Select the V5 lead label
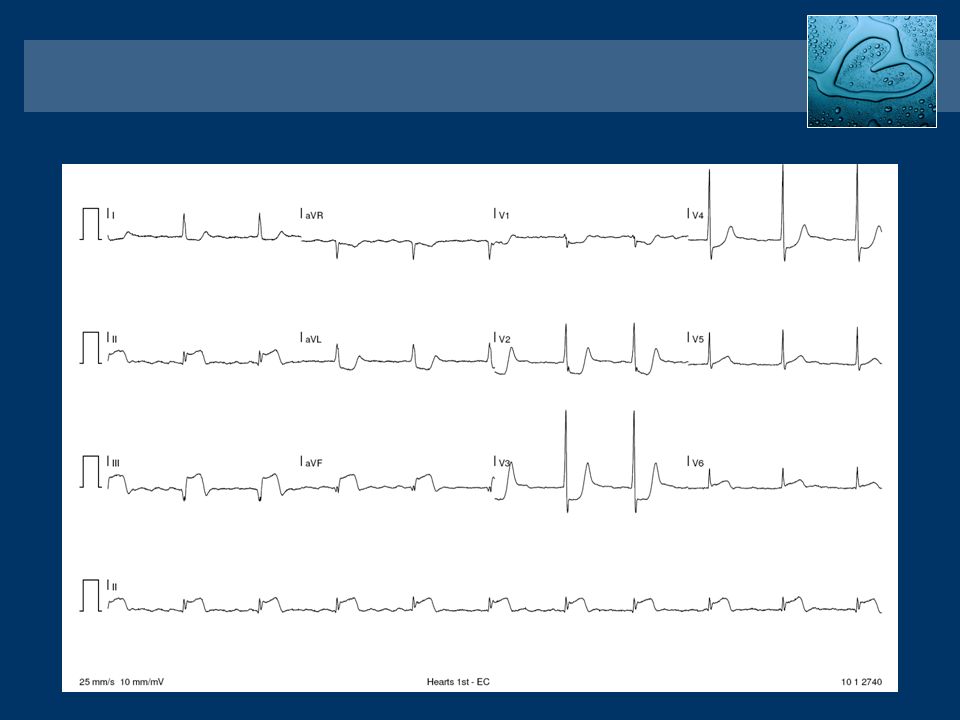The height and width of the screenshot is (720, 960). pos(698,339)
